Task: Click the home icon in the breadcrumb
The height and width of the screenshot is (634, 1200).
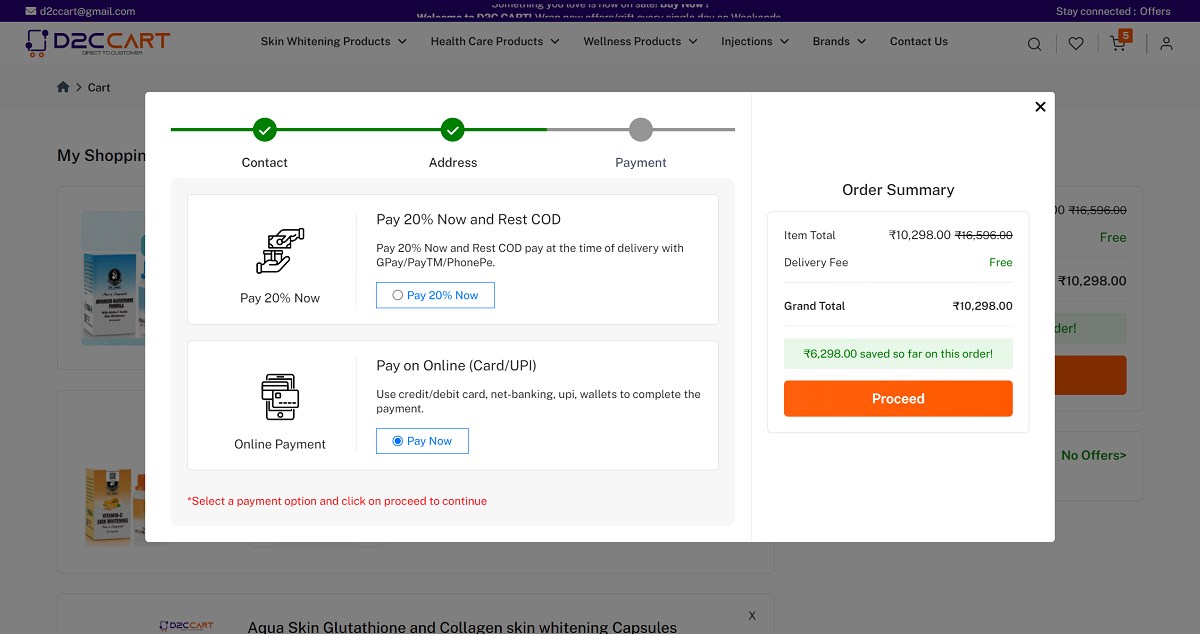Action: [63, 87]
